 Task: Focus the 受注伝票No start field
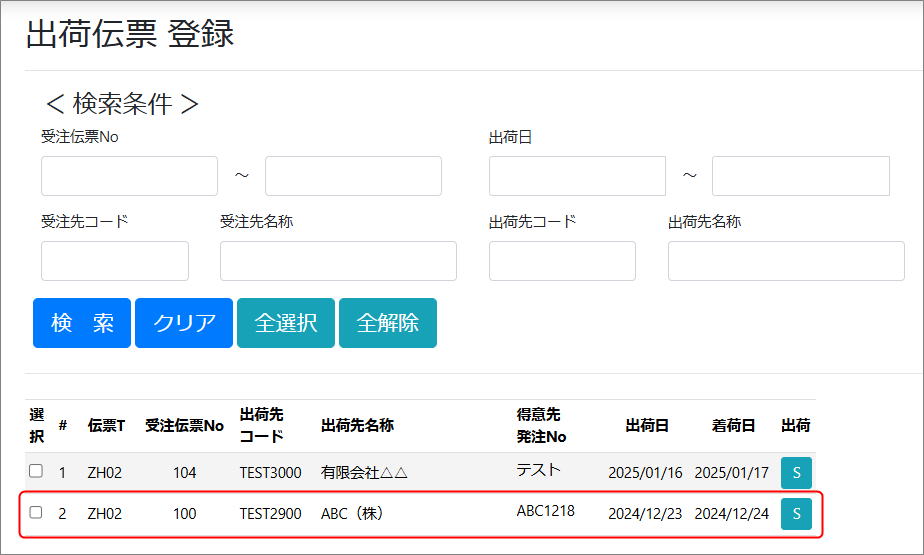point(129,176)
